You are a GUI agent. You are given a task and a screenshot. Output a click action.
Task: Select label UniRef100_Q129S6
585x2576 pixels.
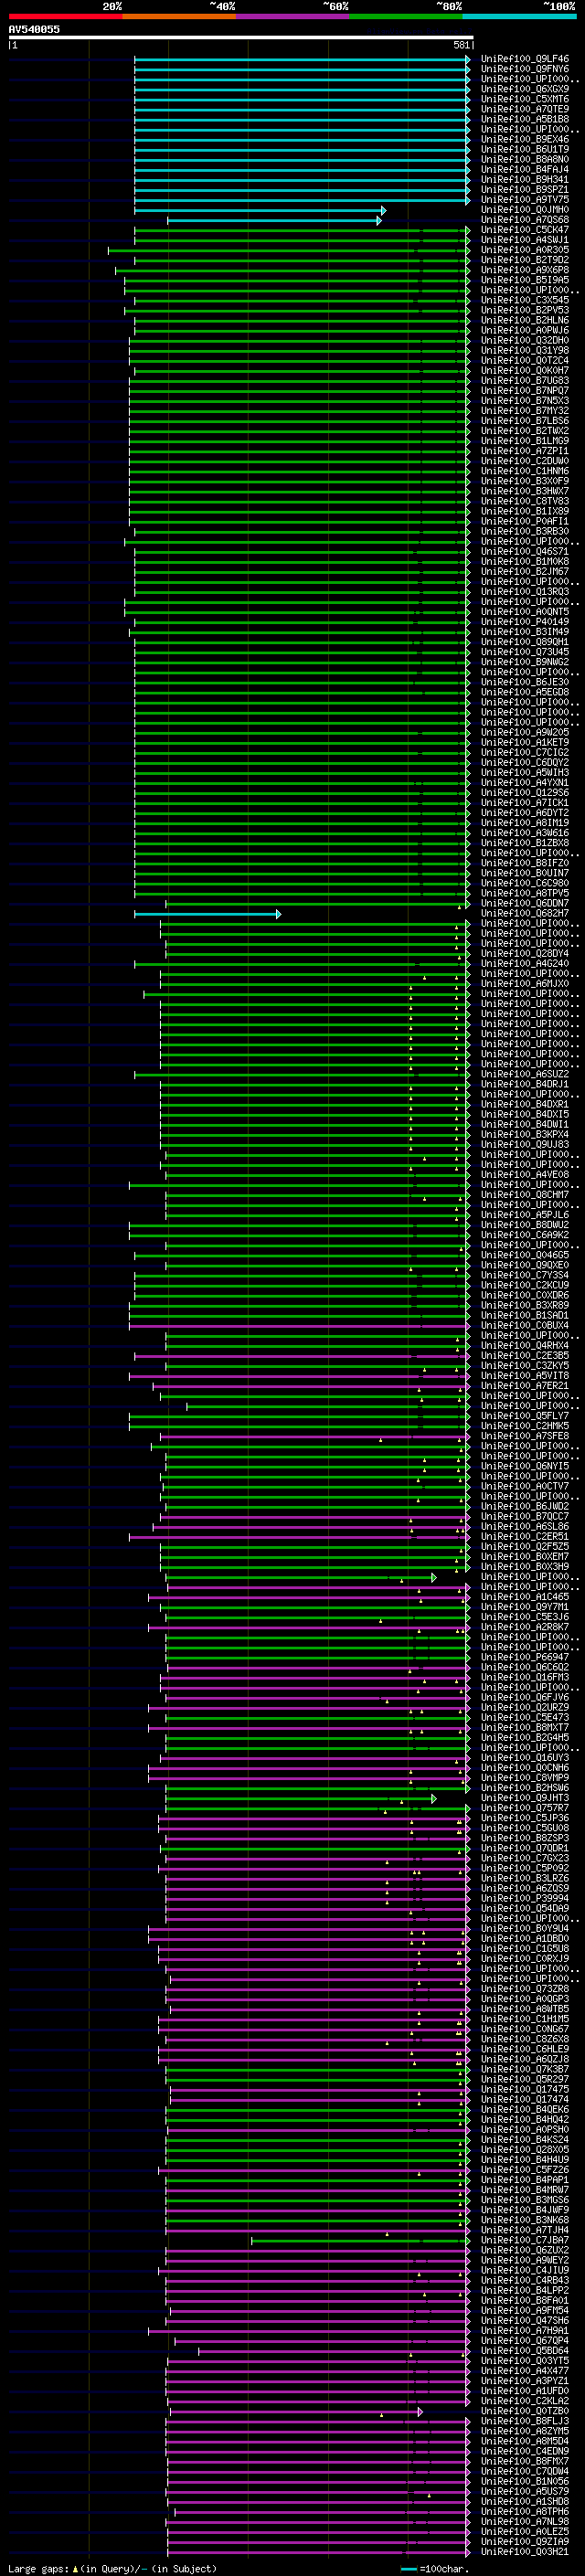point(524,793)
